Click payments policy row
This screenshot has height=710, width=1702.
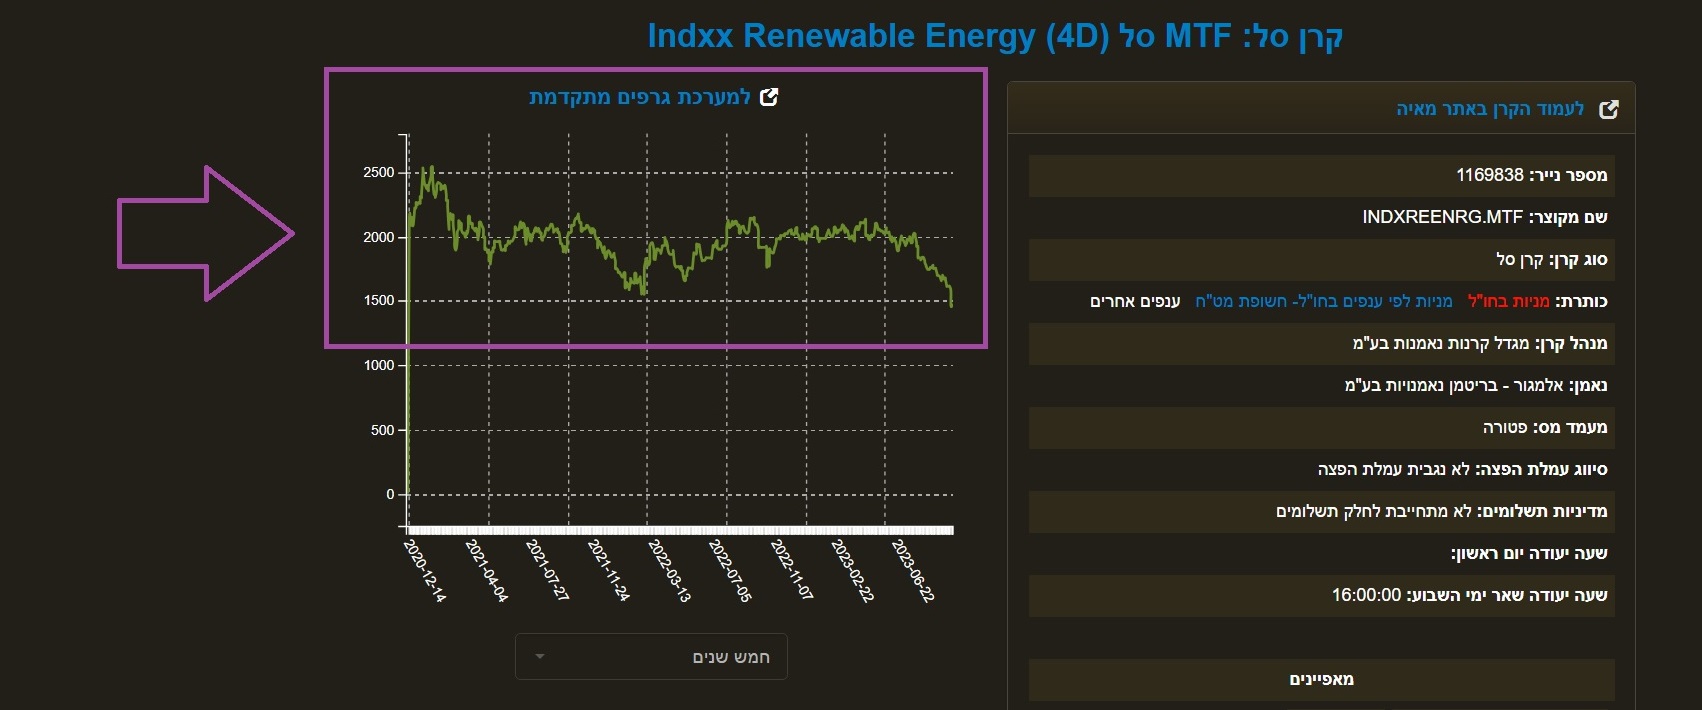click(1321, 511)
